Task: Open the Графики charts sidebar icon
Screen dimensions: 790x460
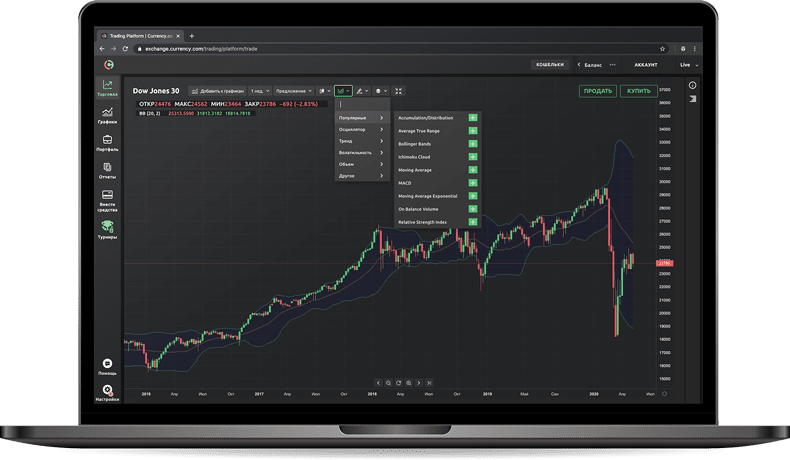Action: click(x=107, y=115)
